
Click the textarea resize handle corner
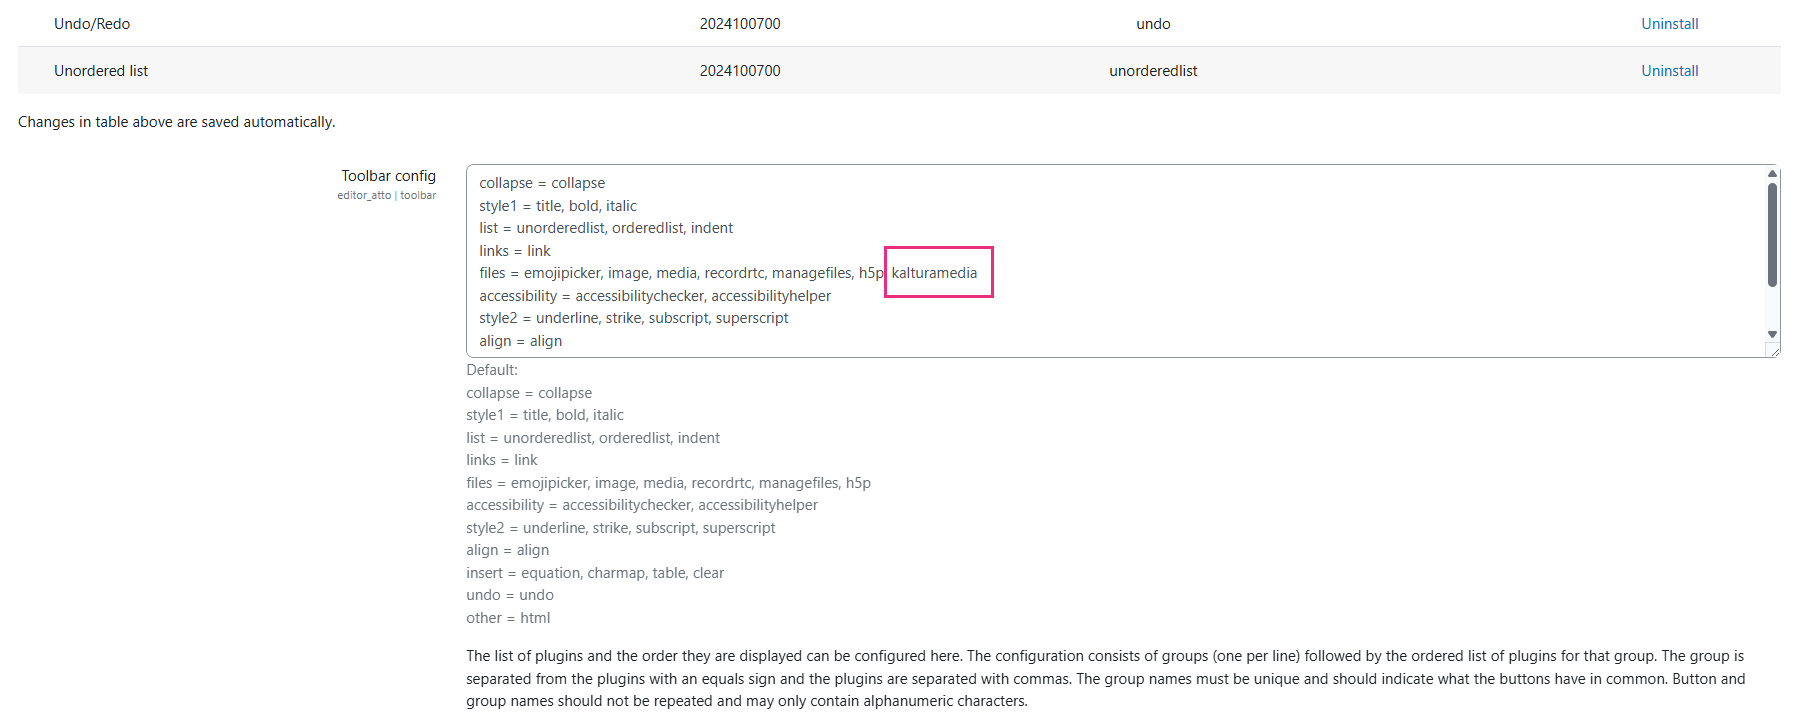(1774, 350)
